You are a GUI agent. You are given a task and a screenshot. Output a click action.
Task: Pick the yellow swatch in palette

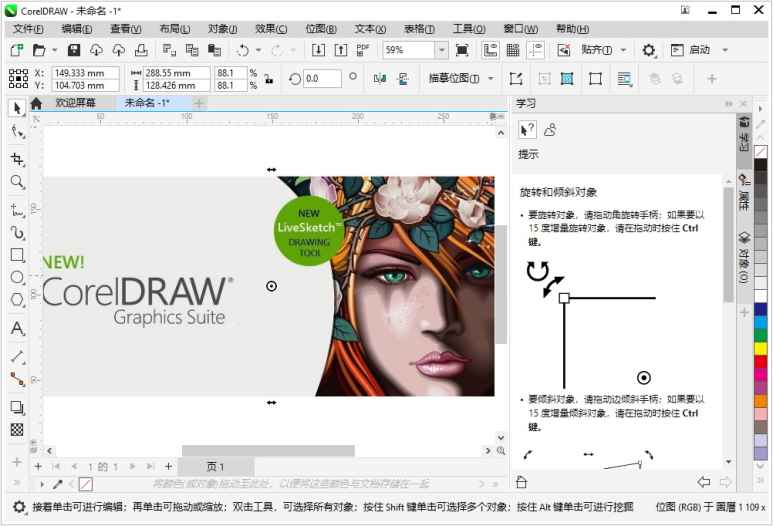tap(761, 347)
